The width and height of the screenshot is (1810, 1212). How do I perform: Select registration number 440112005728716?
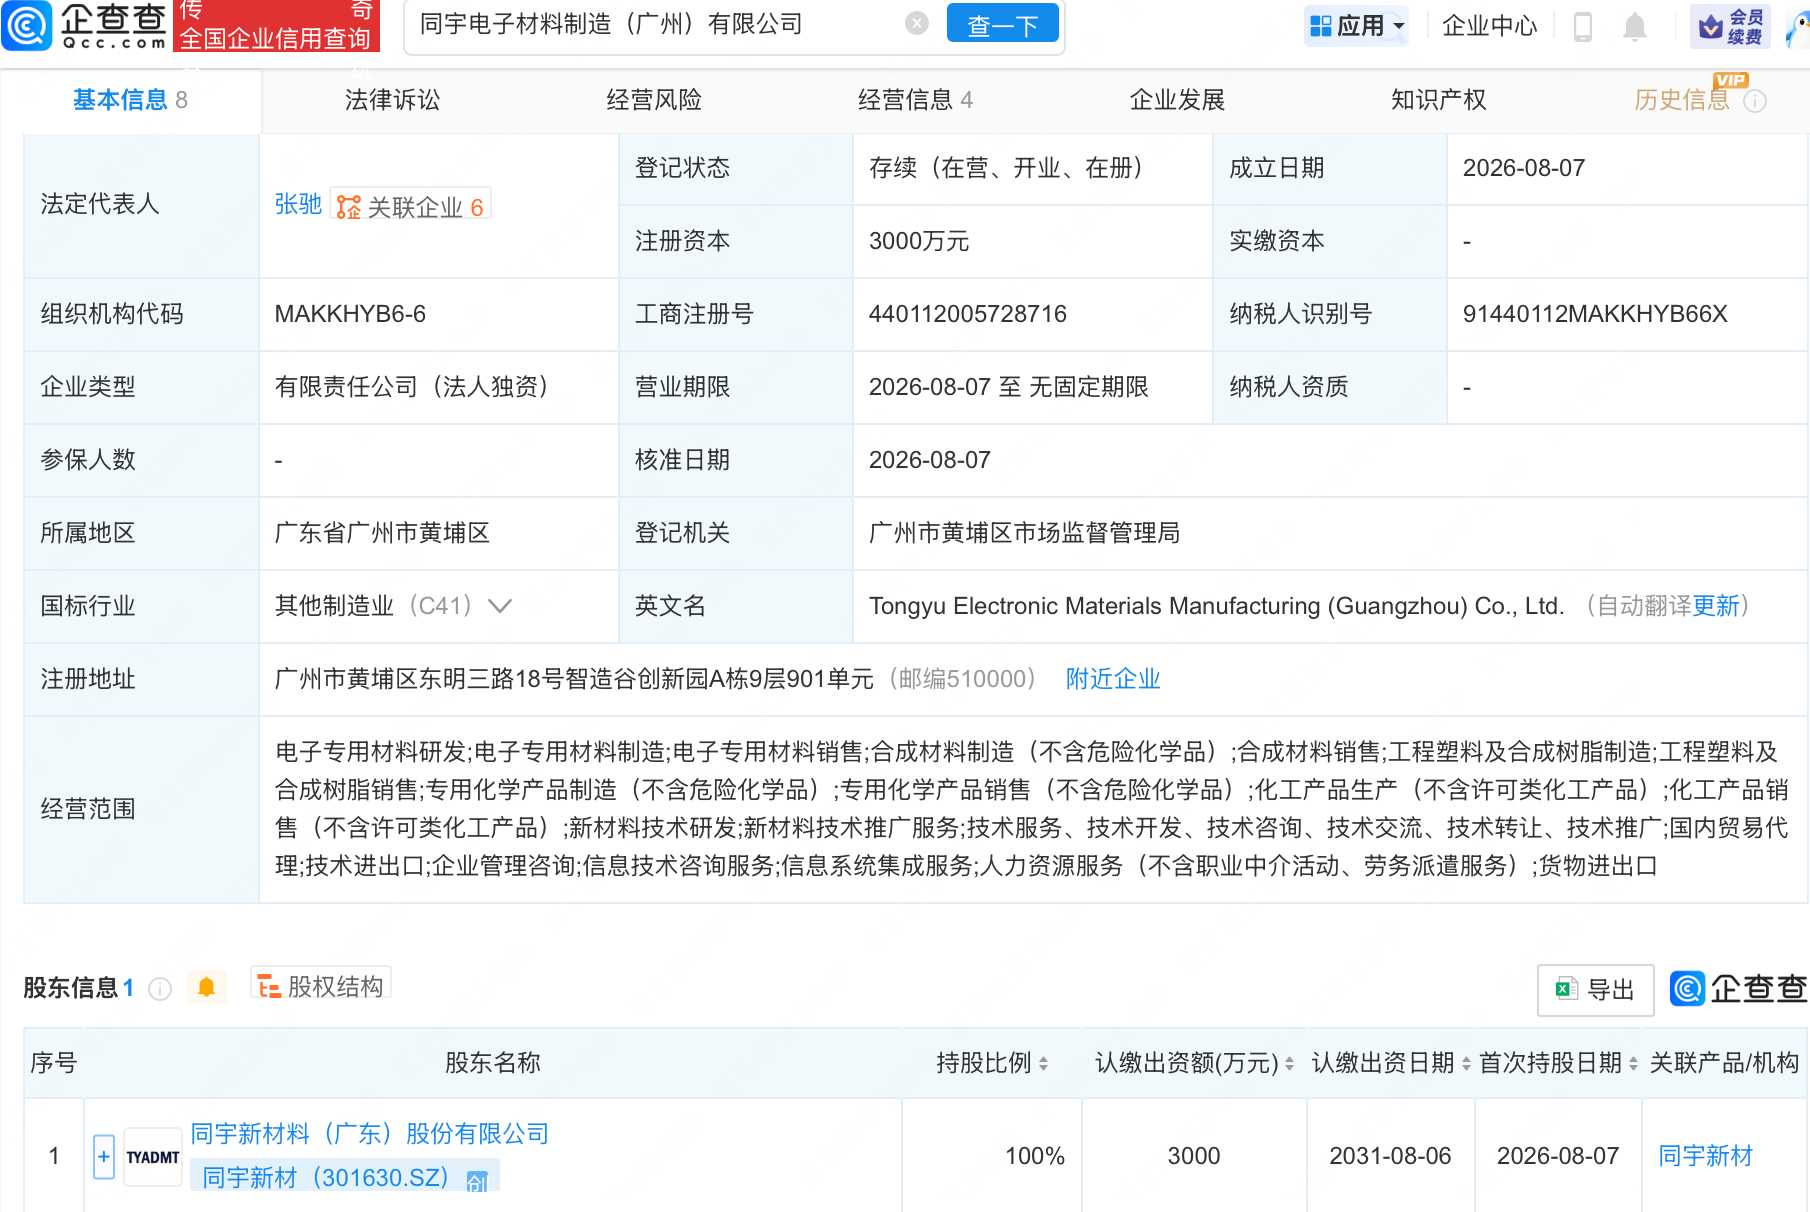click(x=968, y=314)
